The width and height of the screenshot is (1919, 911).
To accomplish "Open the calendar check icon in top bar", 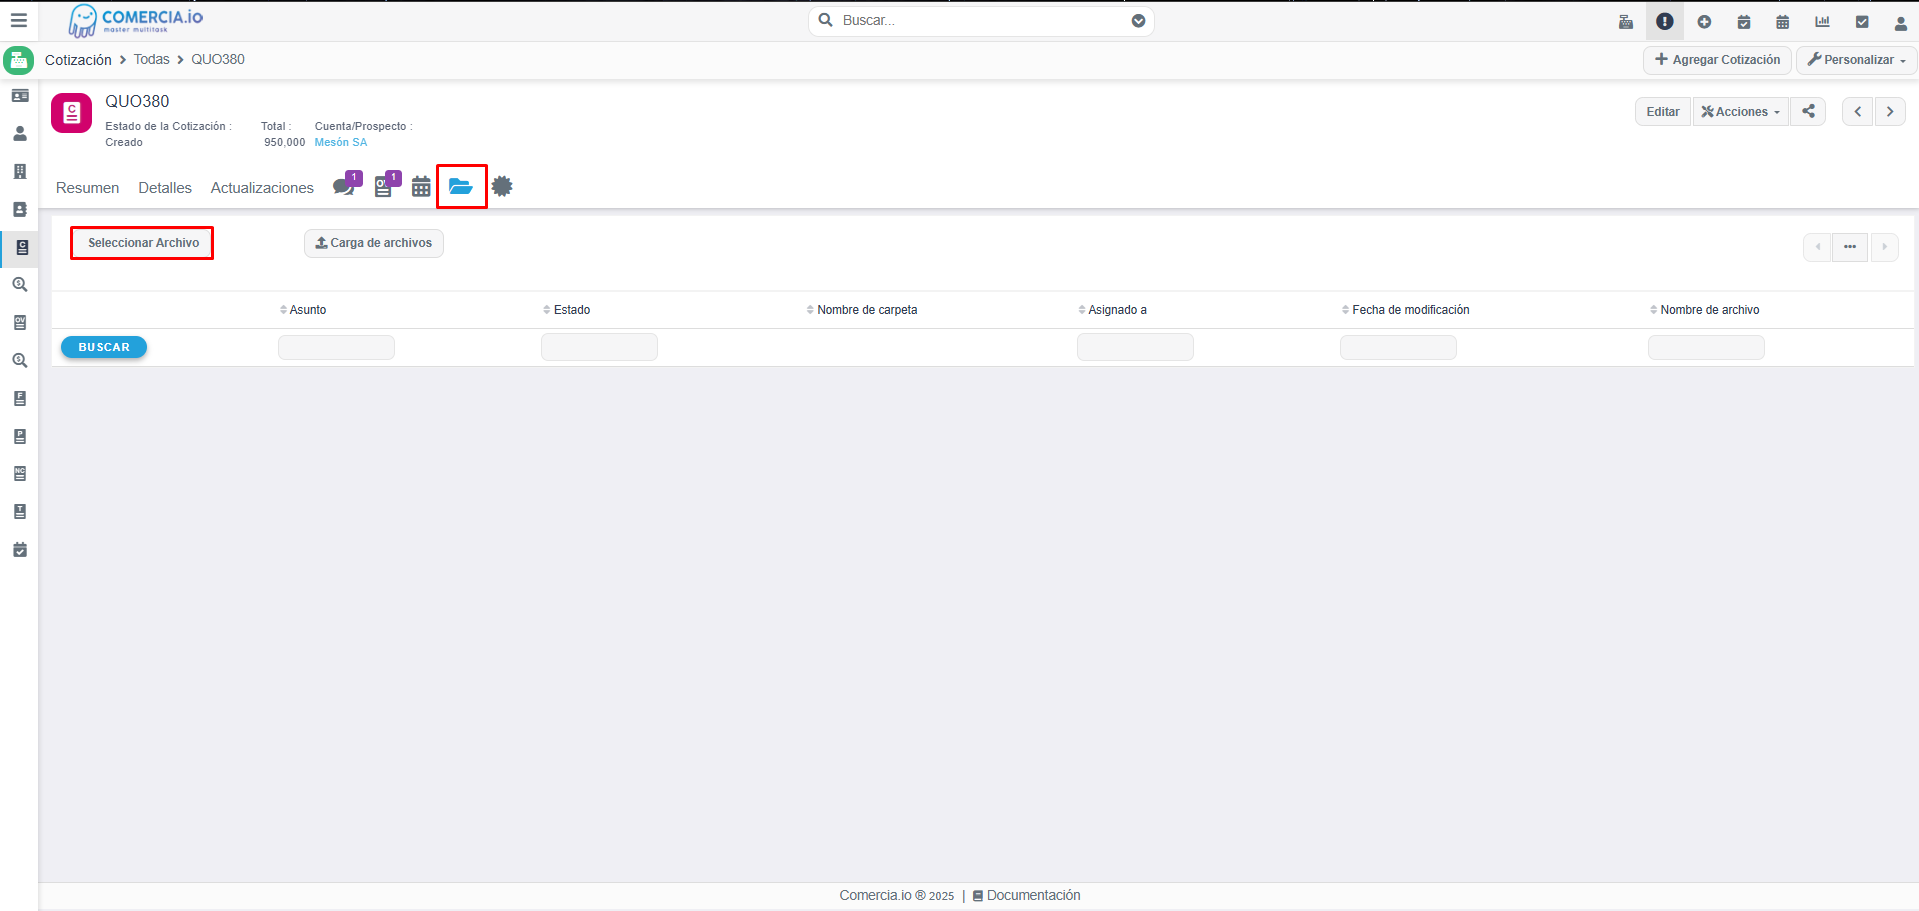I will (x=1744, y=21).
